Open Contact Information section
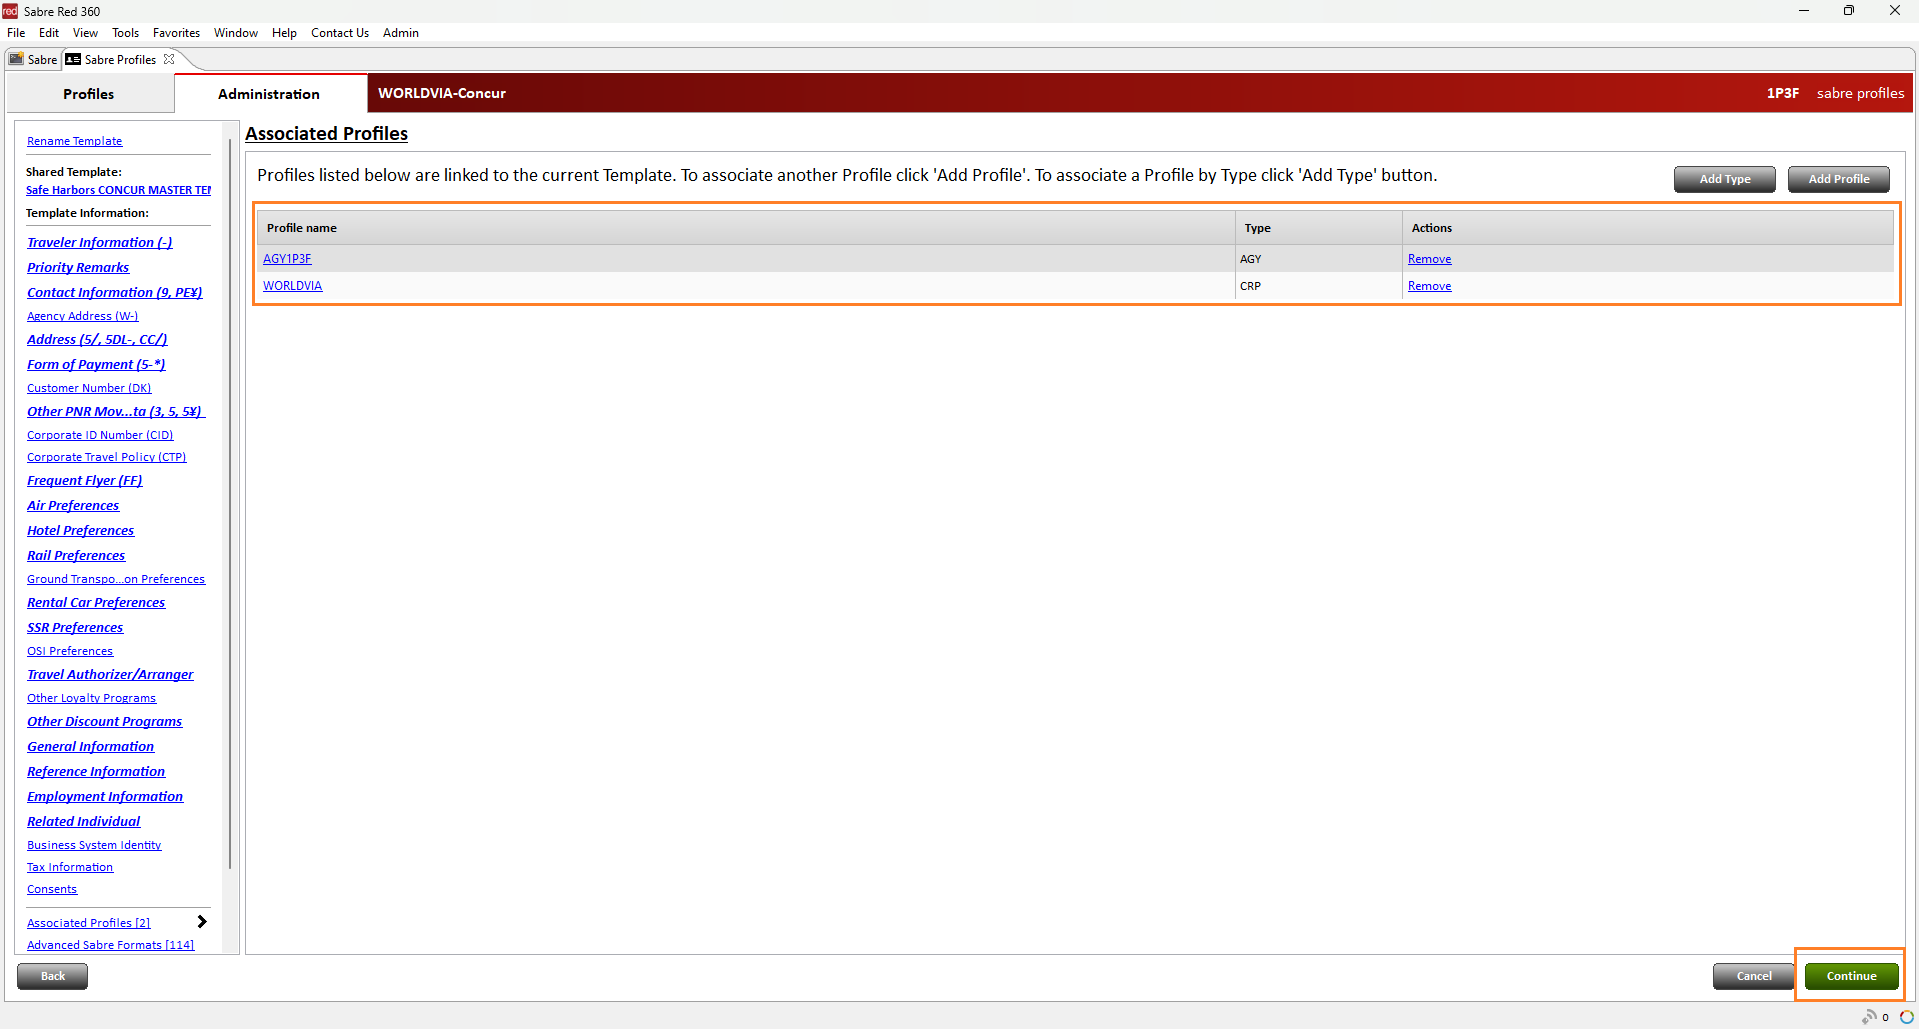This screenshot has width=1919, height=1029. [x=115, y=292]
